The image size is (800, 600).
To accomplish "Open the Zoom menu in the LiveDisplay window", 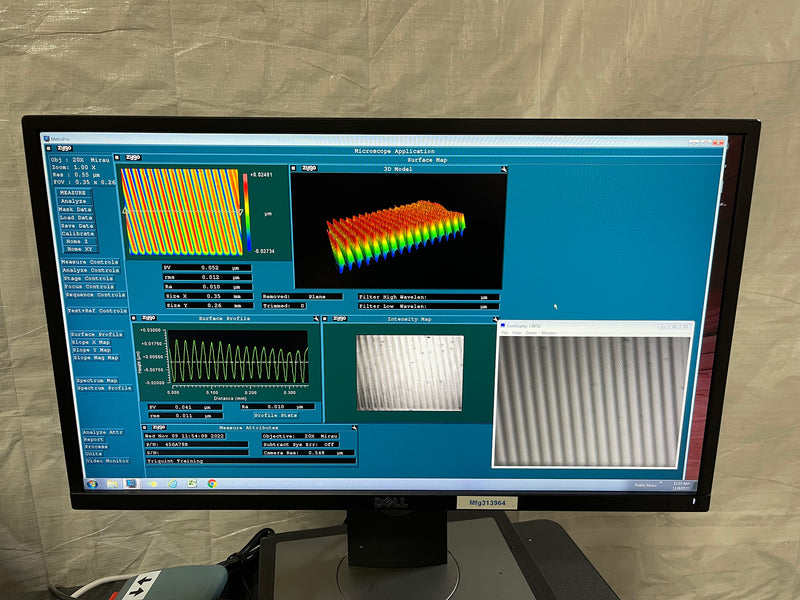I will pyautogui.click(x=531, y=332).
